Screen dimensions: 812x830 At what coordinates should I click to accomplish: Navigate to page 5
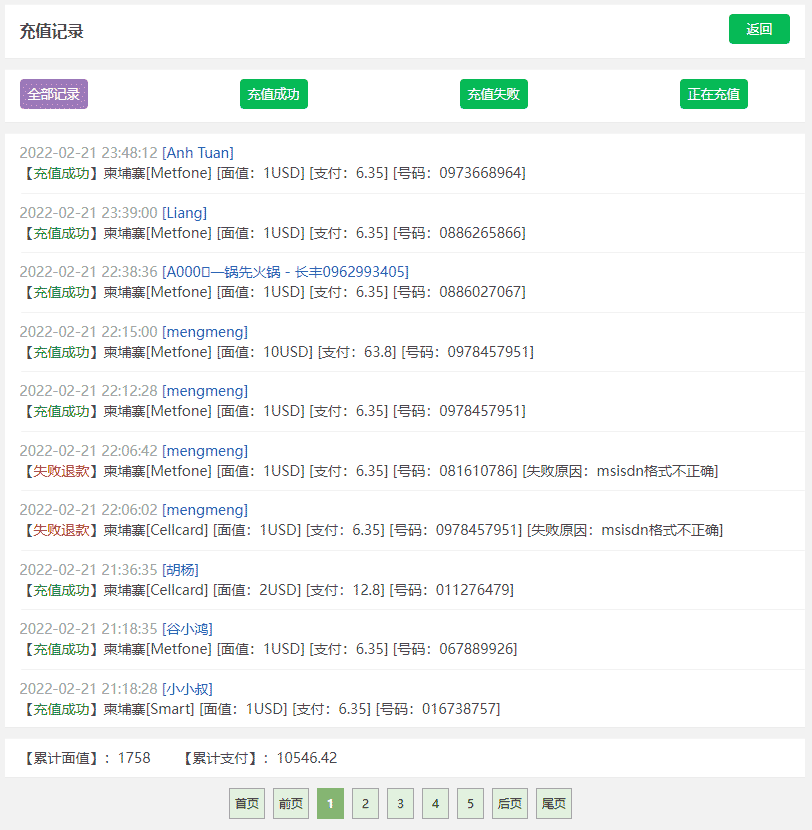click(470, 804)
